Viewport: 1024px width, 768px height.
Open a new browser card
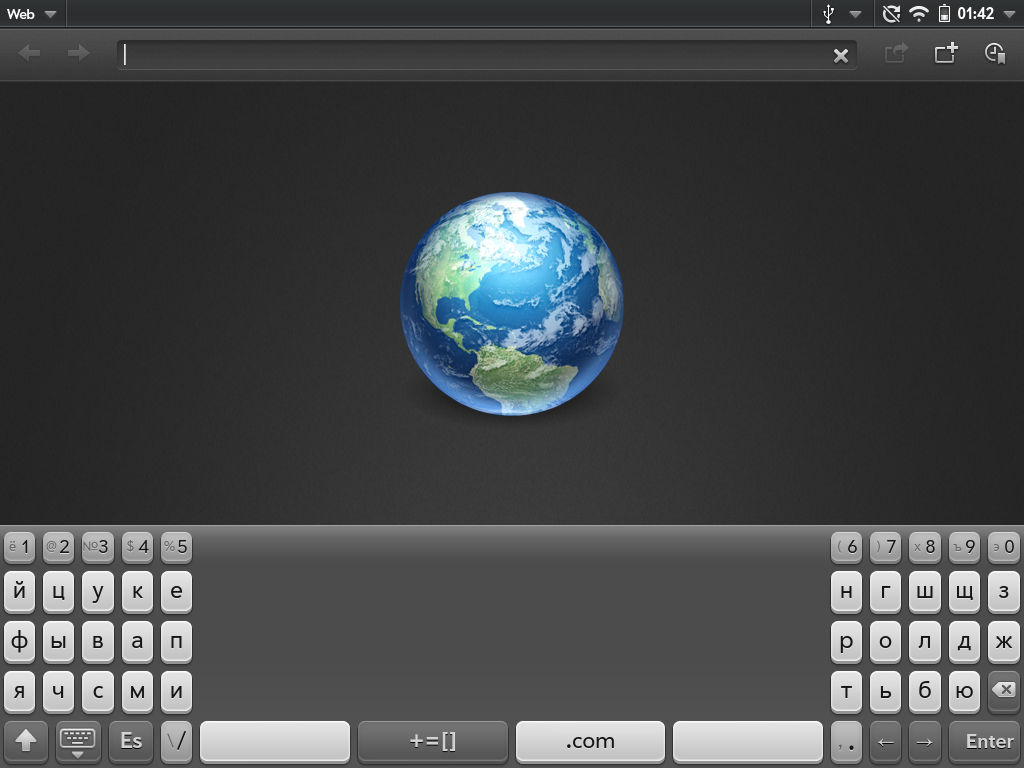[x=945, y=54]
